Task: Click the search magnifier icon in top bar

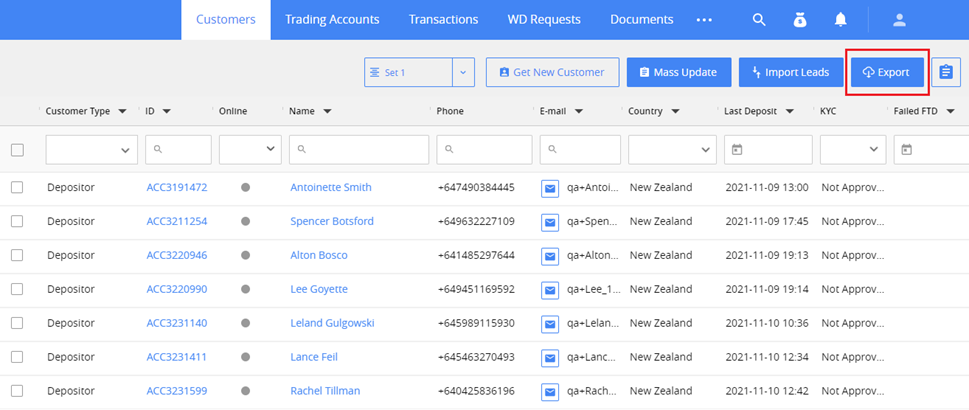Action: tap(759, 19)
